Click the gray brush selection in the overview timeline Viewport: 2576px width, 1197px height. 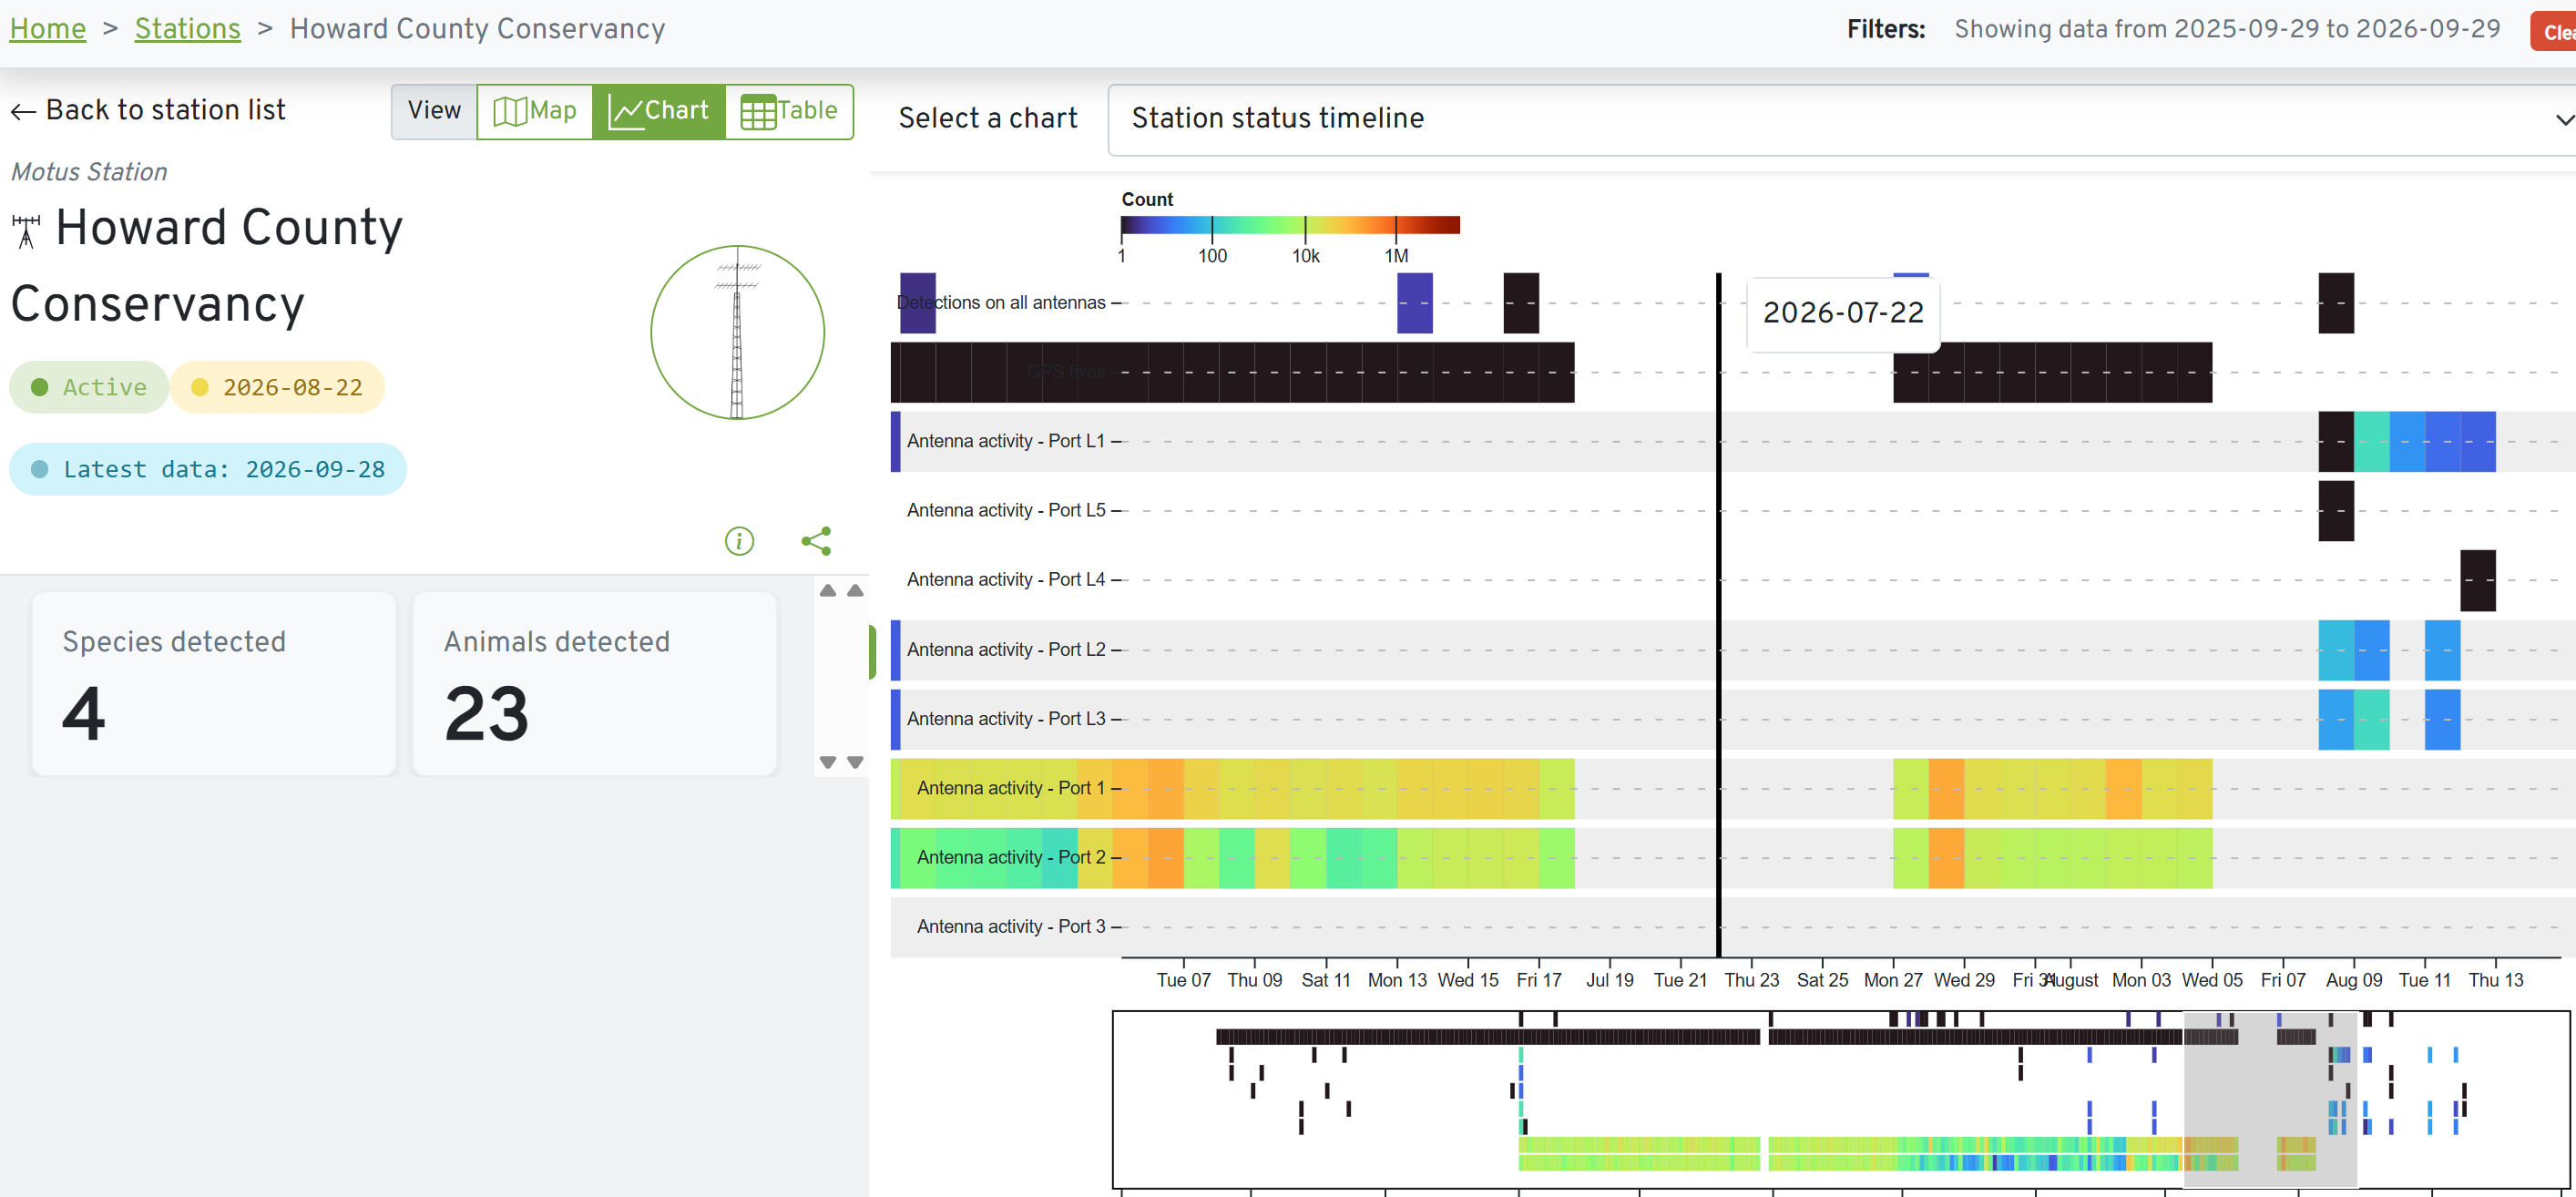click(x=2270, y=1099)
